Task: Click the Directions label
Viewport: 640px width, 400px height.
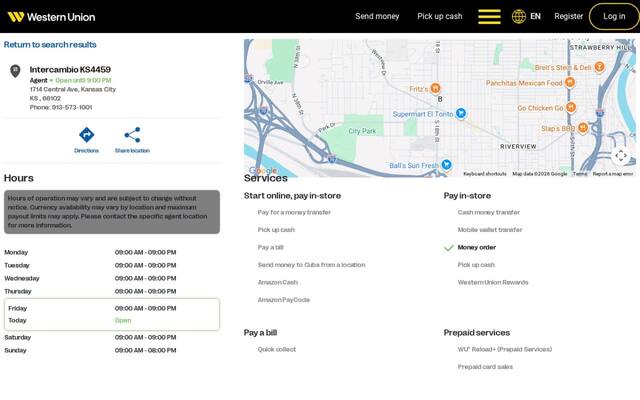Action: (x=87, y=151)
